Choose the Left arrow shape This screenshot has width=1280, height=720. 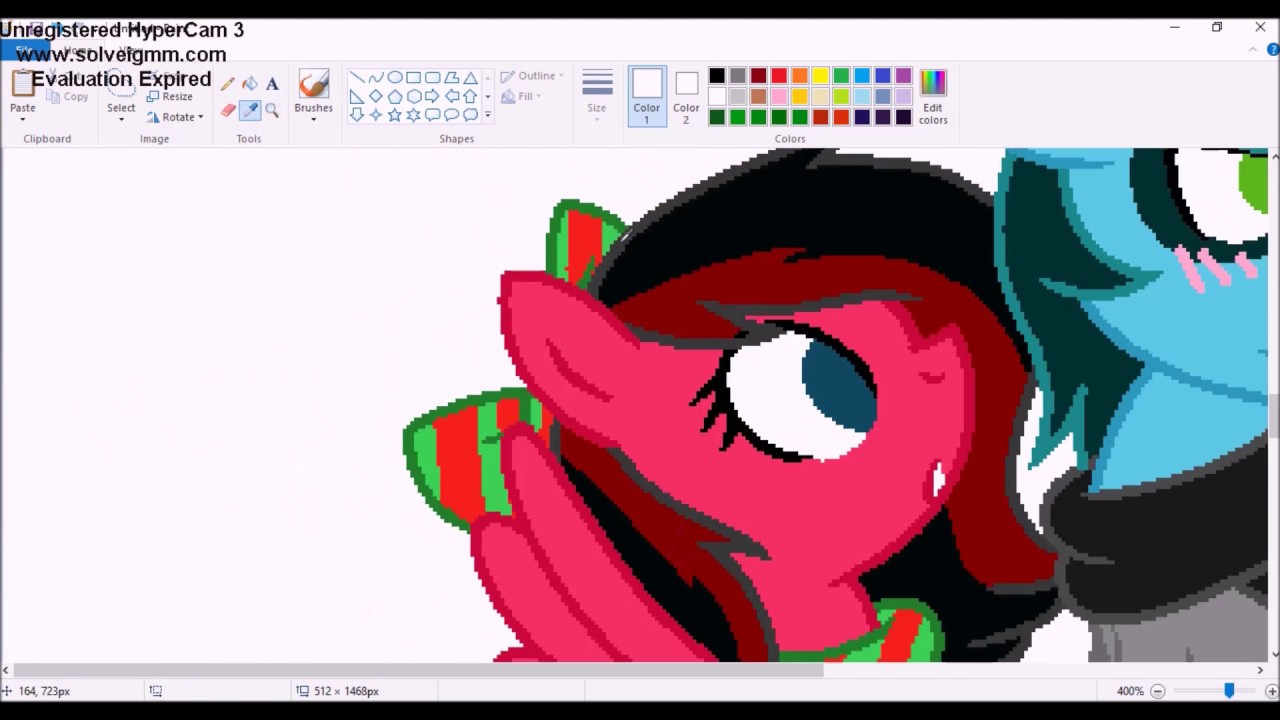tap(452, 96)
